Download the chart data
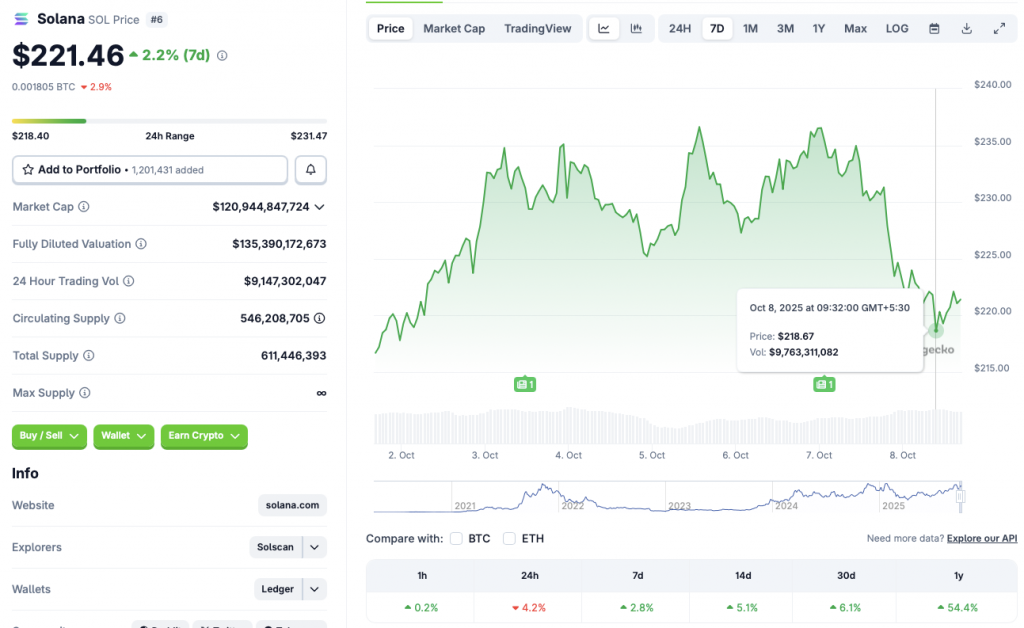This screenshot has width=1024, height=628. [x=966, y=29]
